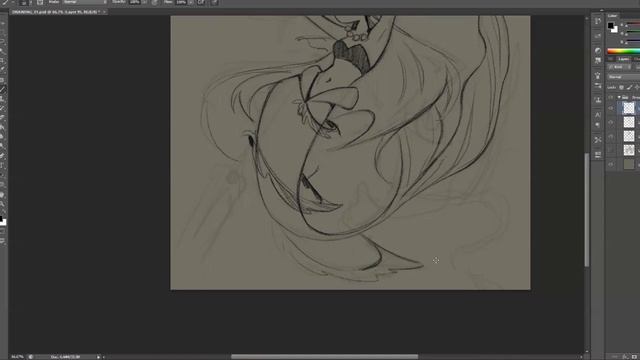This screenshot has height=360, width=640.
Task: Toggle lock image pixels brush icon
Action: tap(629, 87)
